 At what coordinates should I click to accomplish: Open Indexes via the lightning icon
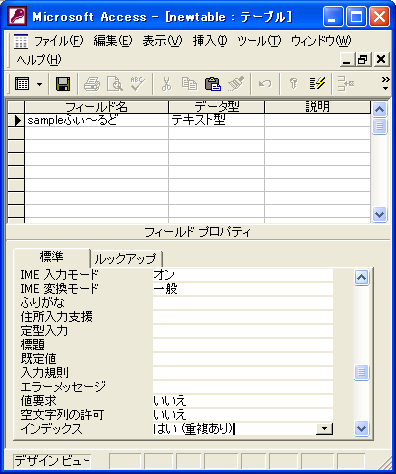click(x=317, y=84)
